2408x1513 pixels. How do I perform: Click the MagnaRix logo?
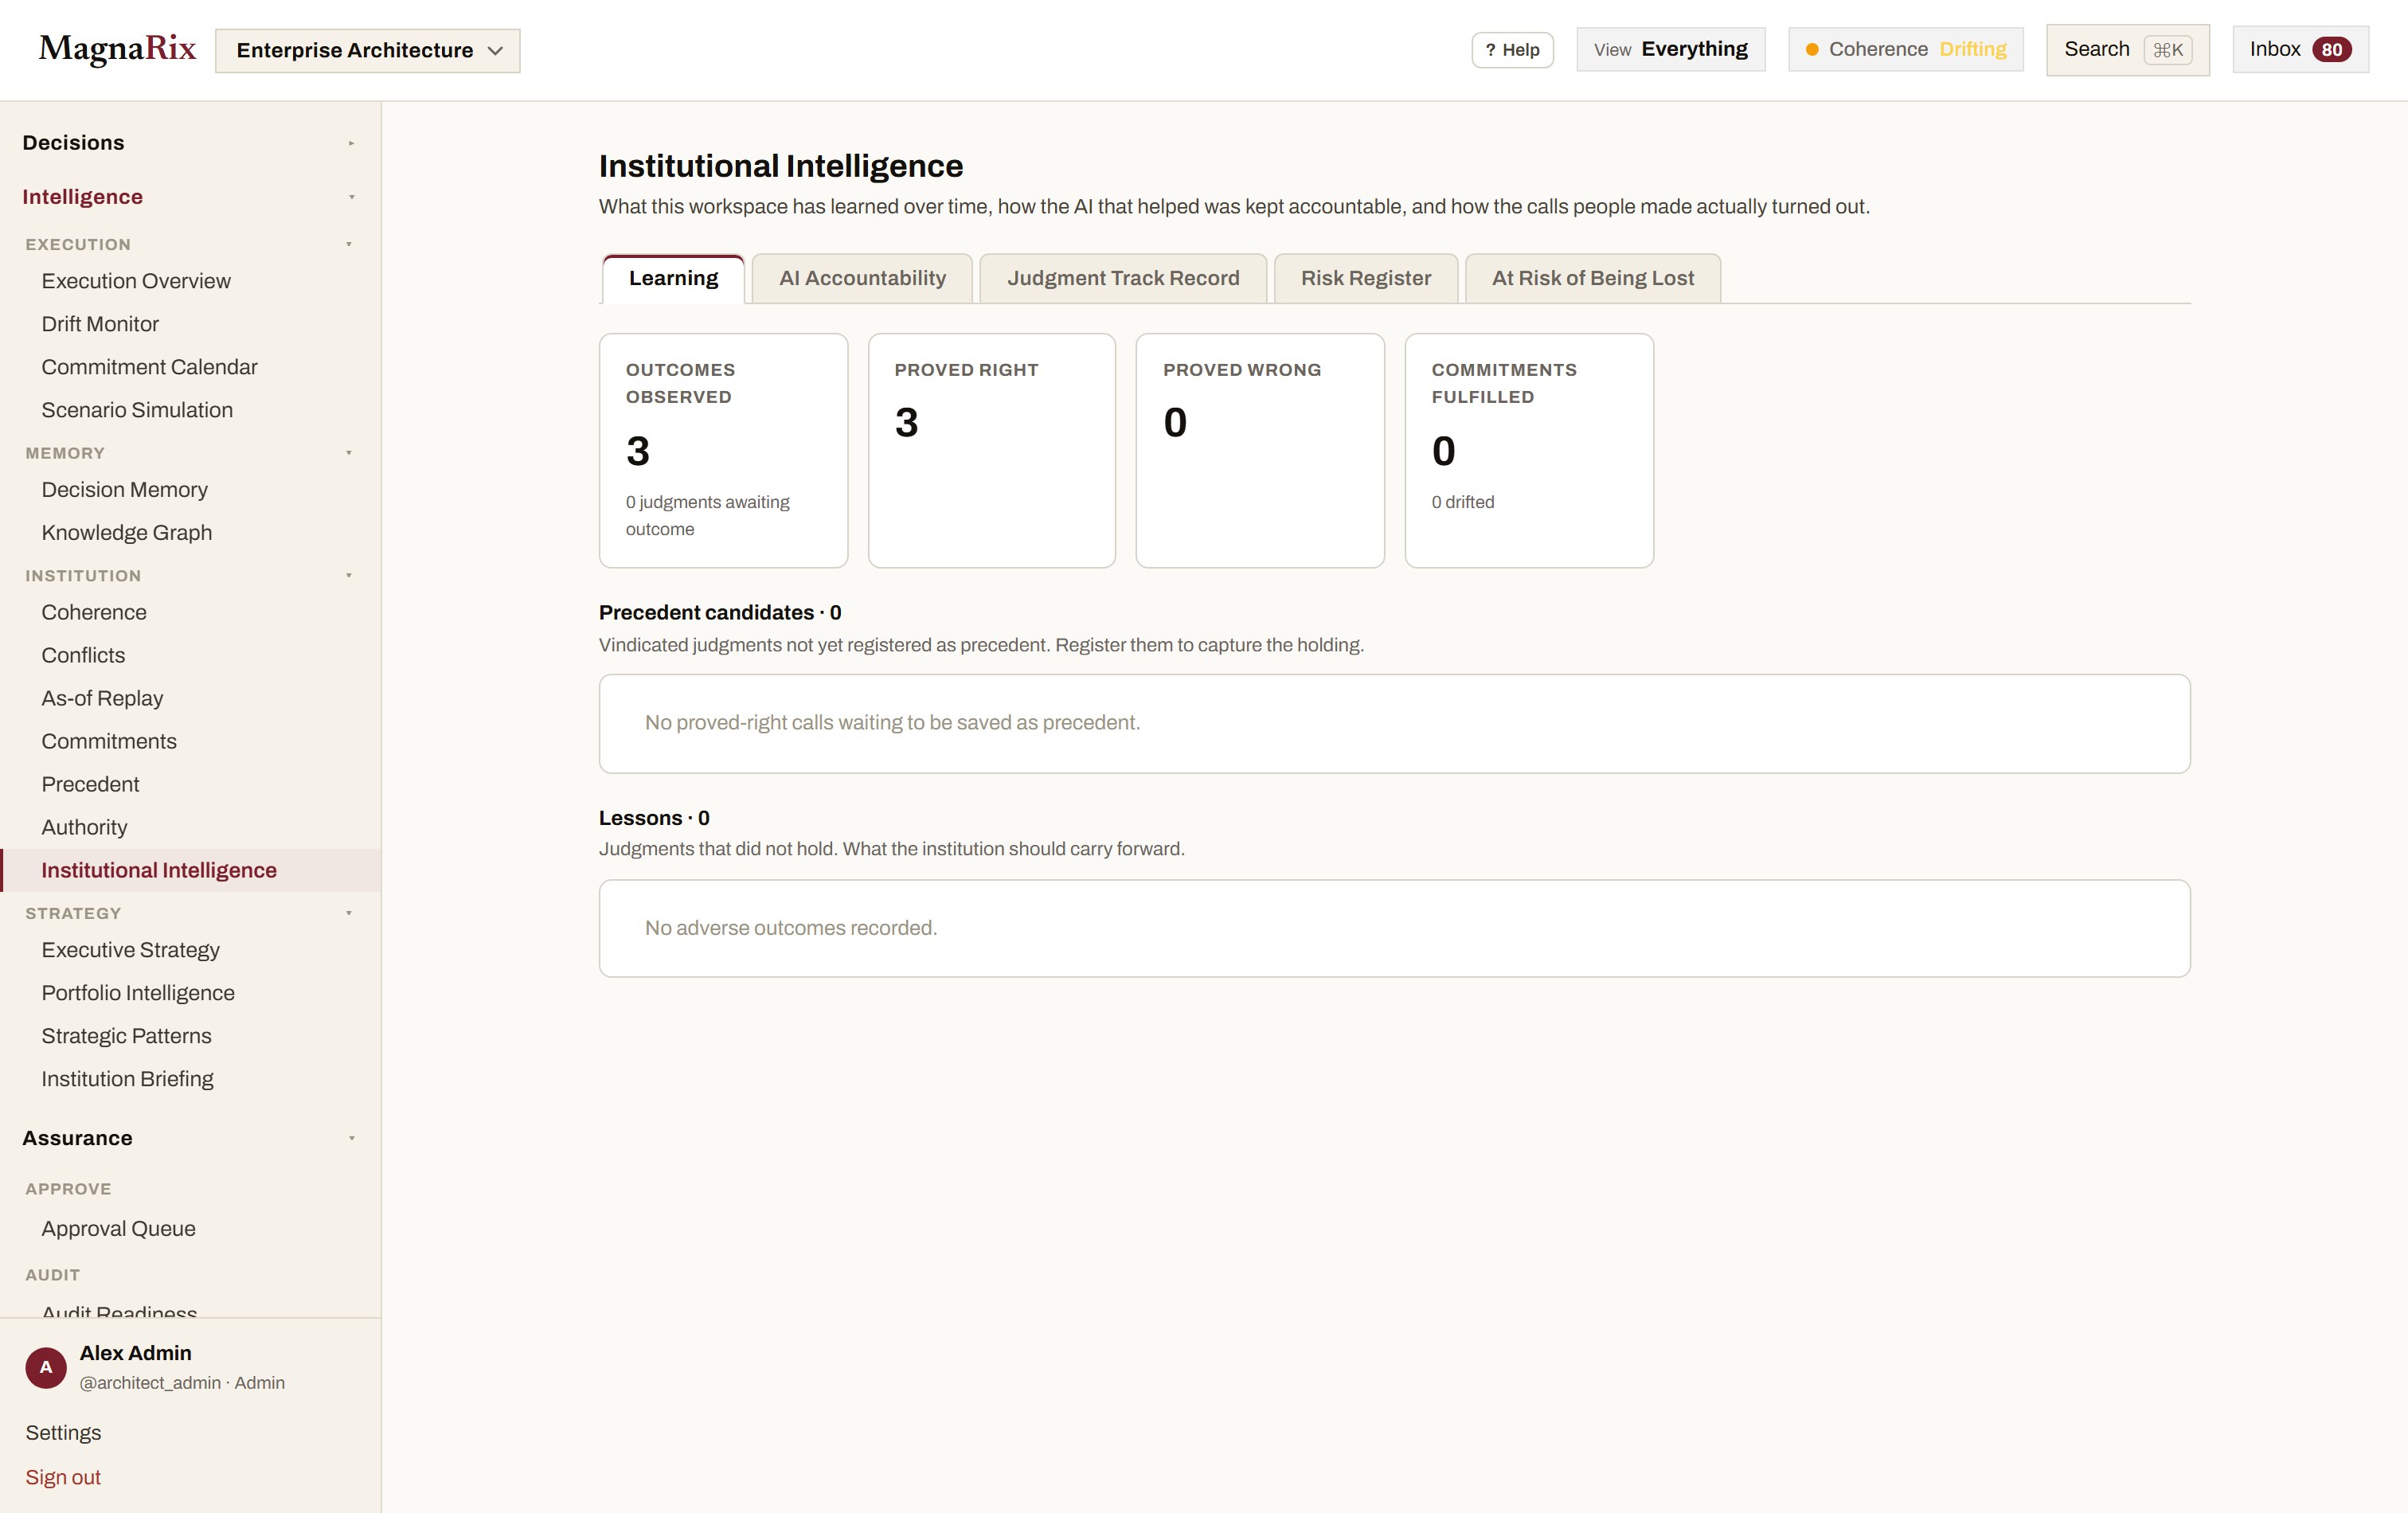click(117, 49)
